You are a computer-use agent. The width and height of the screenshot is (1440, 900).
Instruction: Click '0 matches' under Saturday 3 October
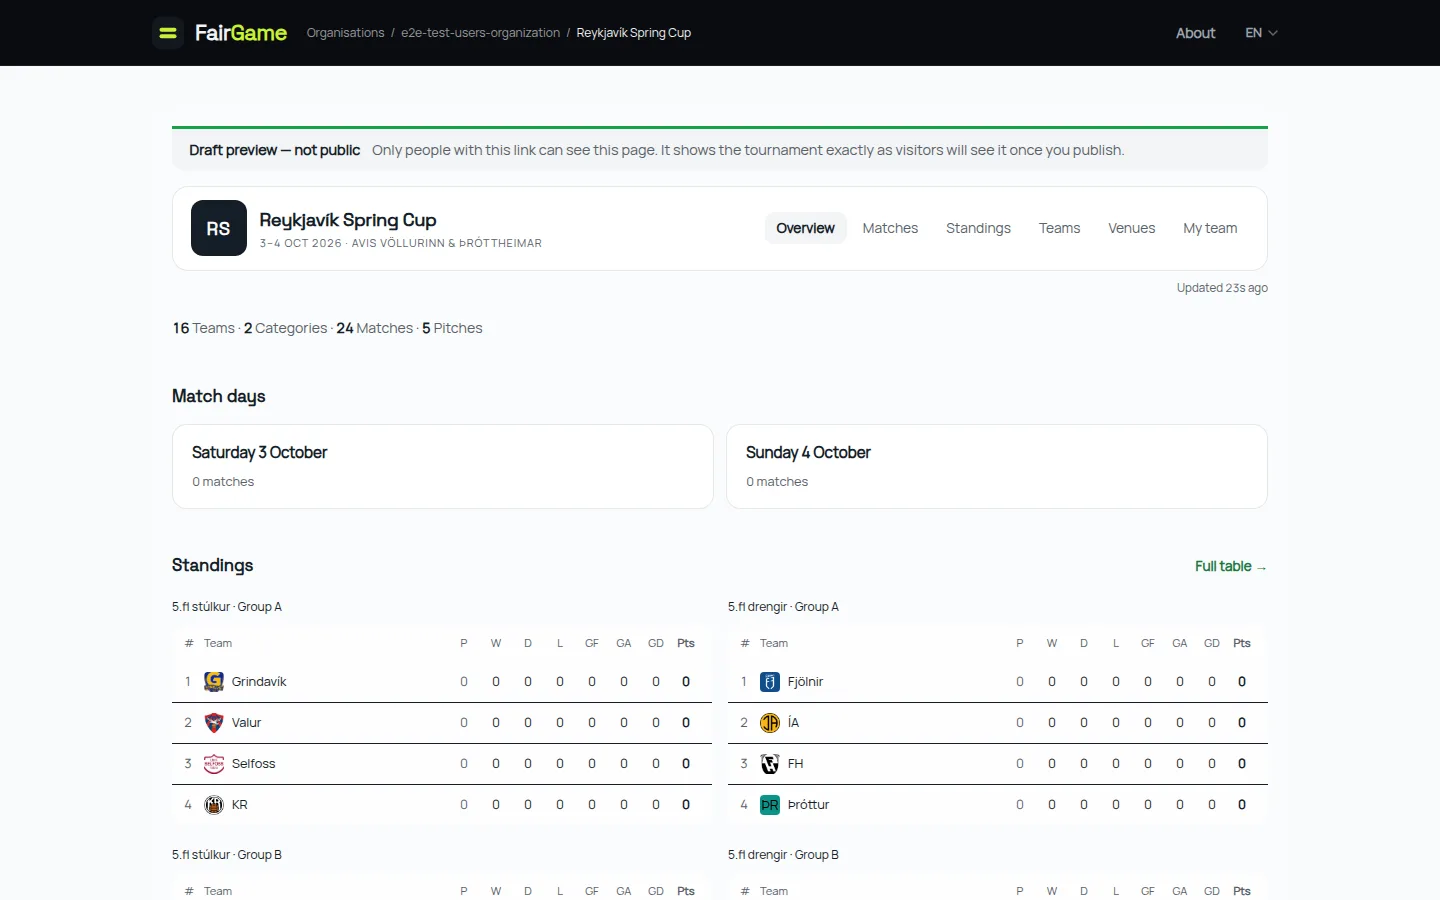[223, 482]
